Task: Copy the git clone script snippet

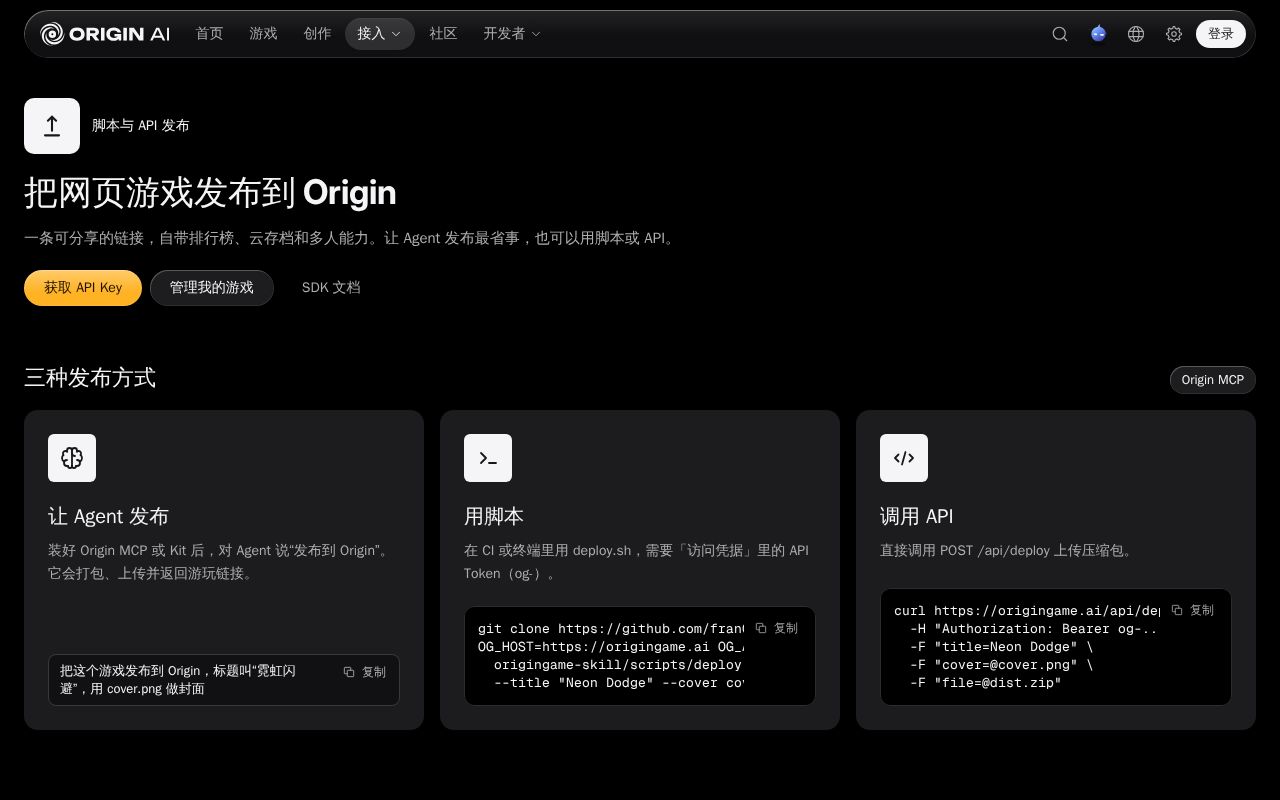Action: click(777, 628)
